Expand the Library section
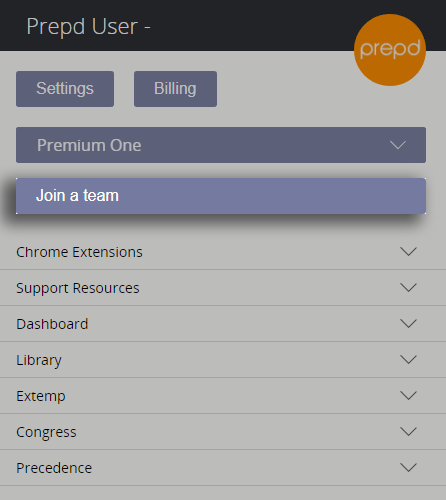This screenshot has width=446, height=500. tap(223, 360)
